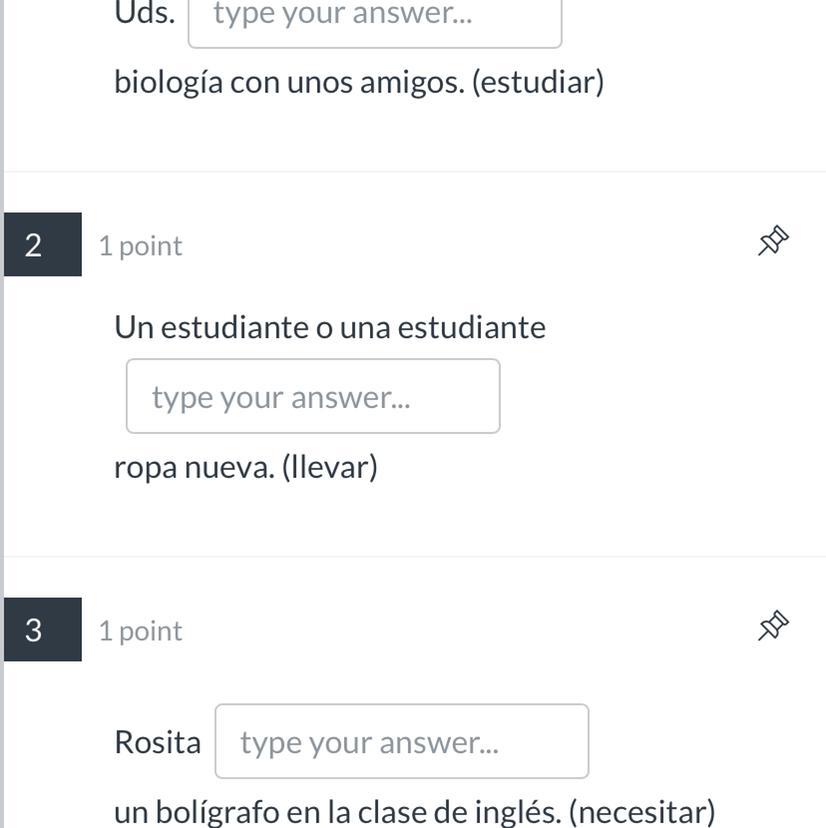Click the '(estudiar)' verb hint
826x828 pixels.
pyautogui.click(x=538, y=82)
